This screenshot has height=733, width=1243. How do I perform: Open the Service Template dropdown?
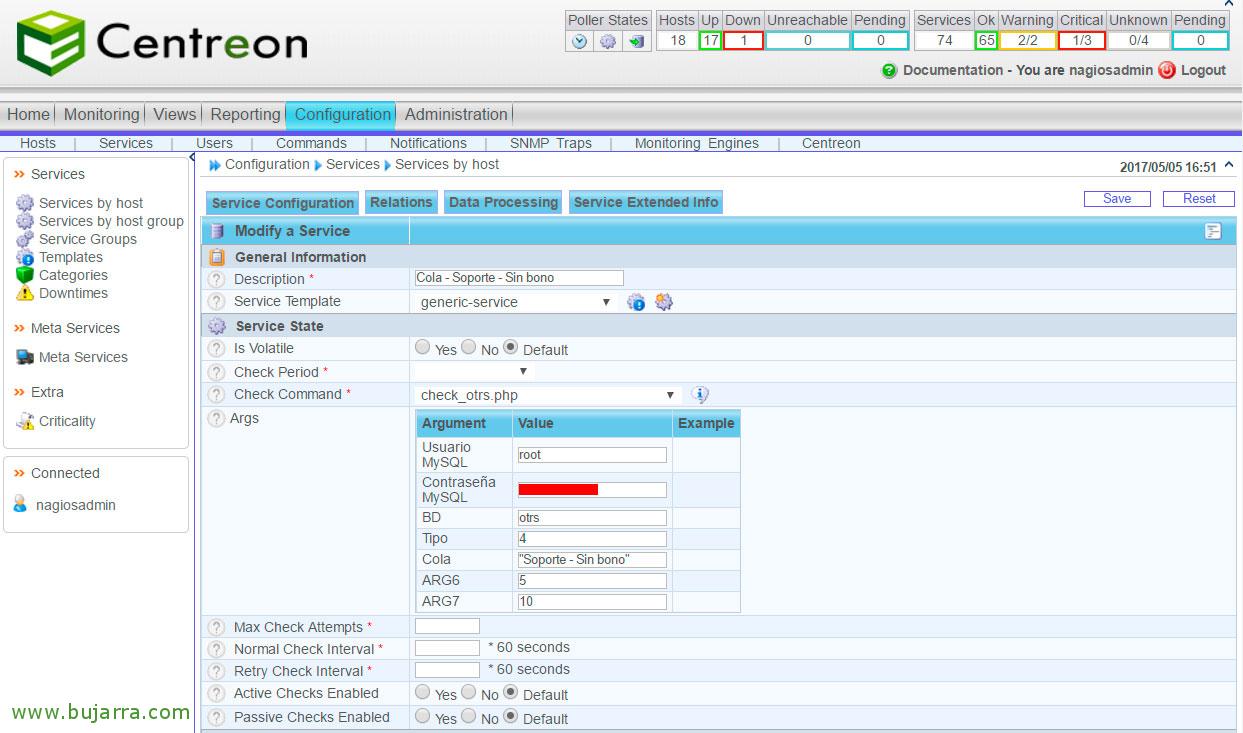click(x=515, y=302)
